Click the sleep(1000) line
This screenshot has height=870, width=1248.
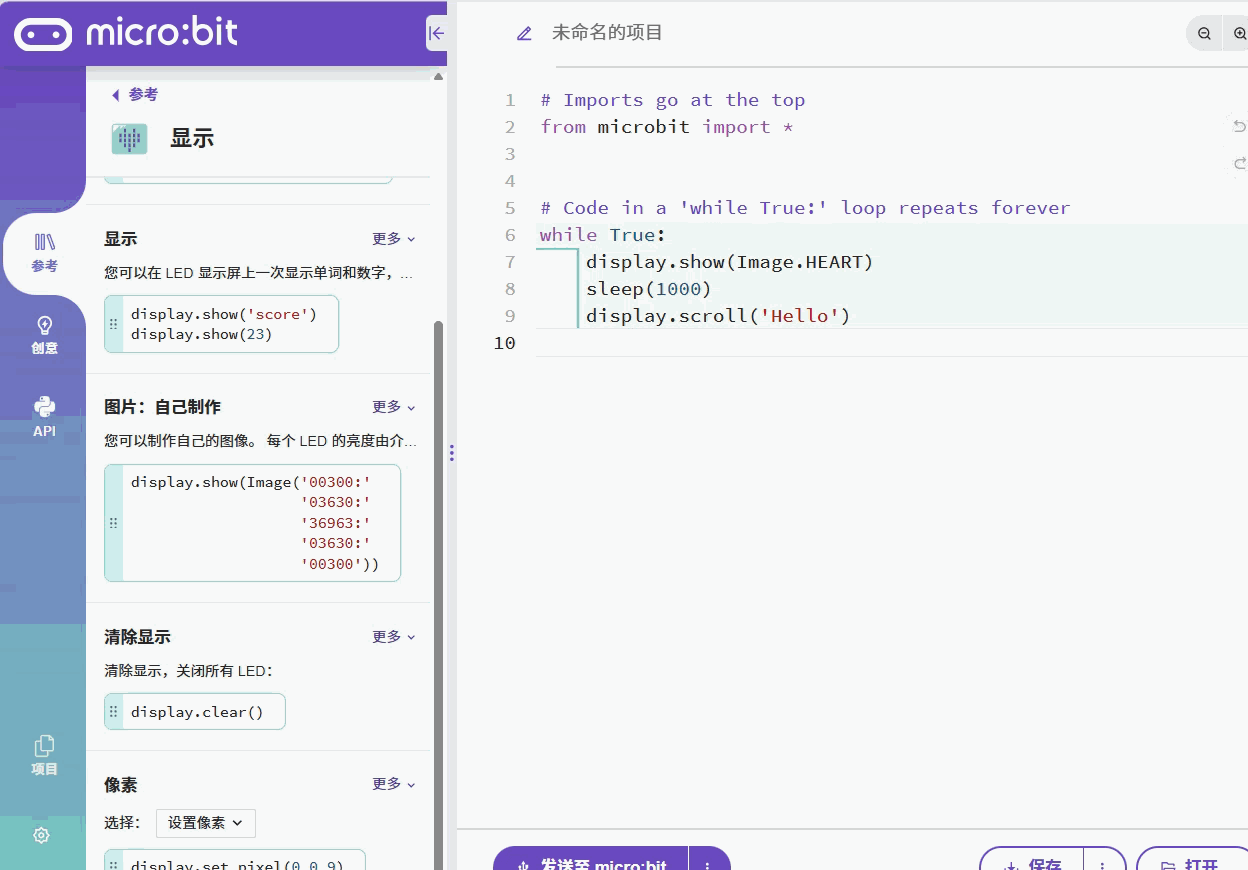648,289
